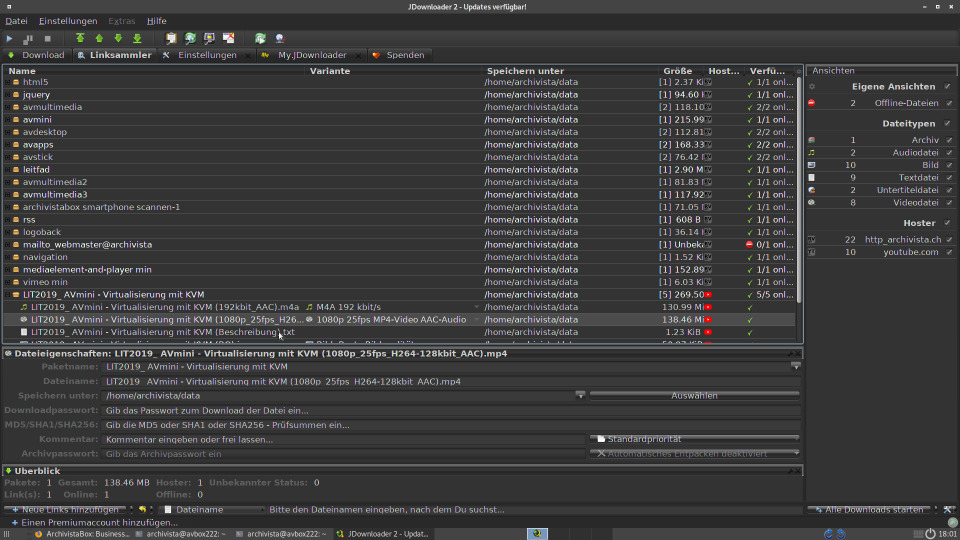Toggle the Hoster header checkbox
This screenshot has height=540, width=960.
coord(948,223)
